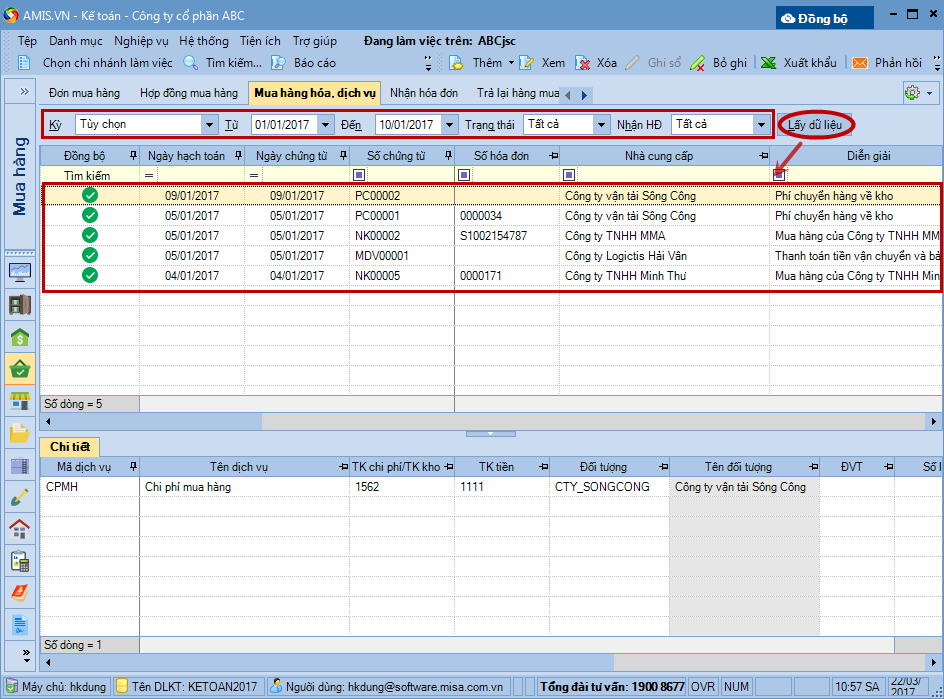This screenshot has width=944, height=699.
Task: Click Xuất khẩu Excel export icon
Action: click(x=768, y=63)
